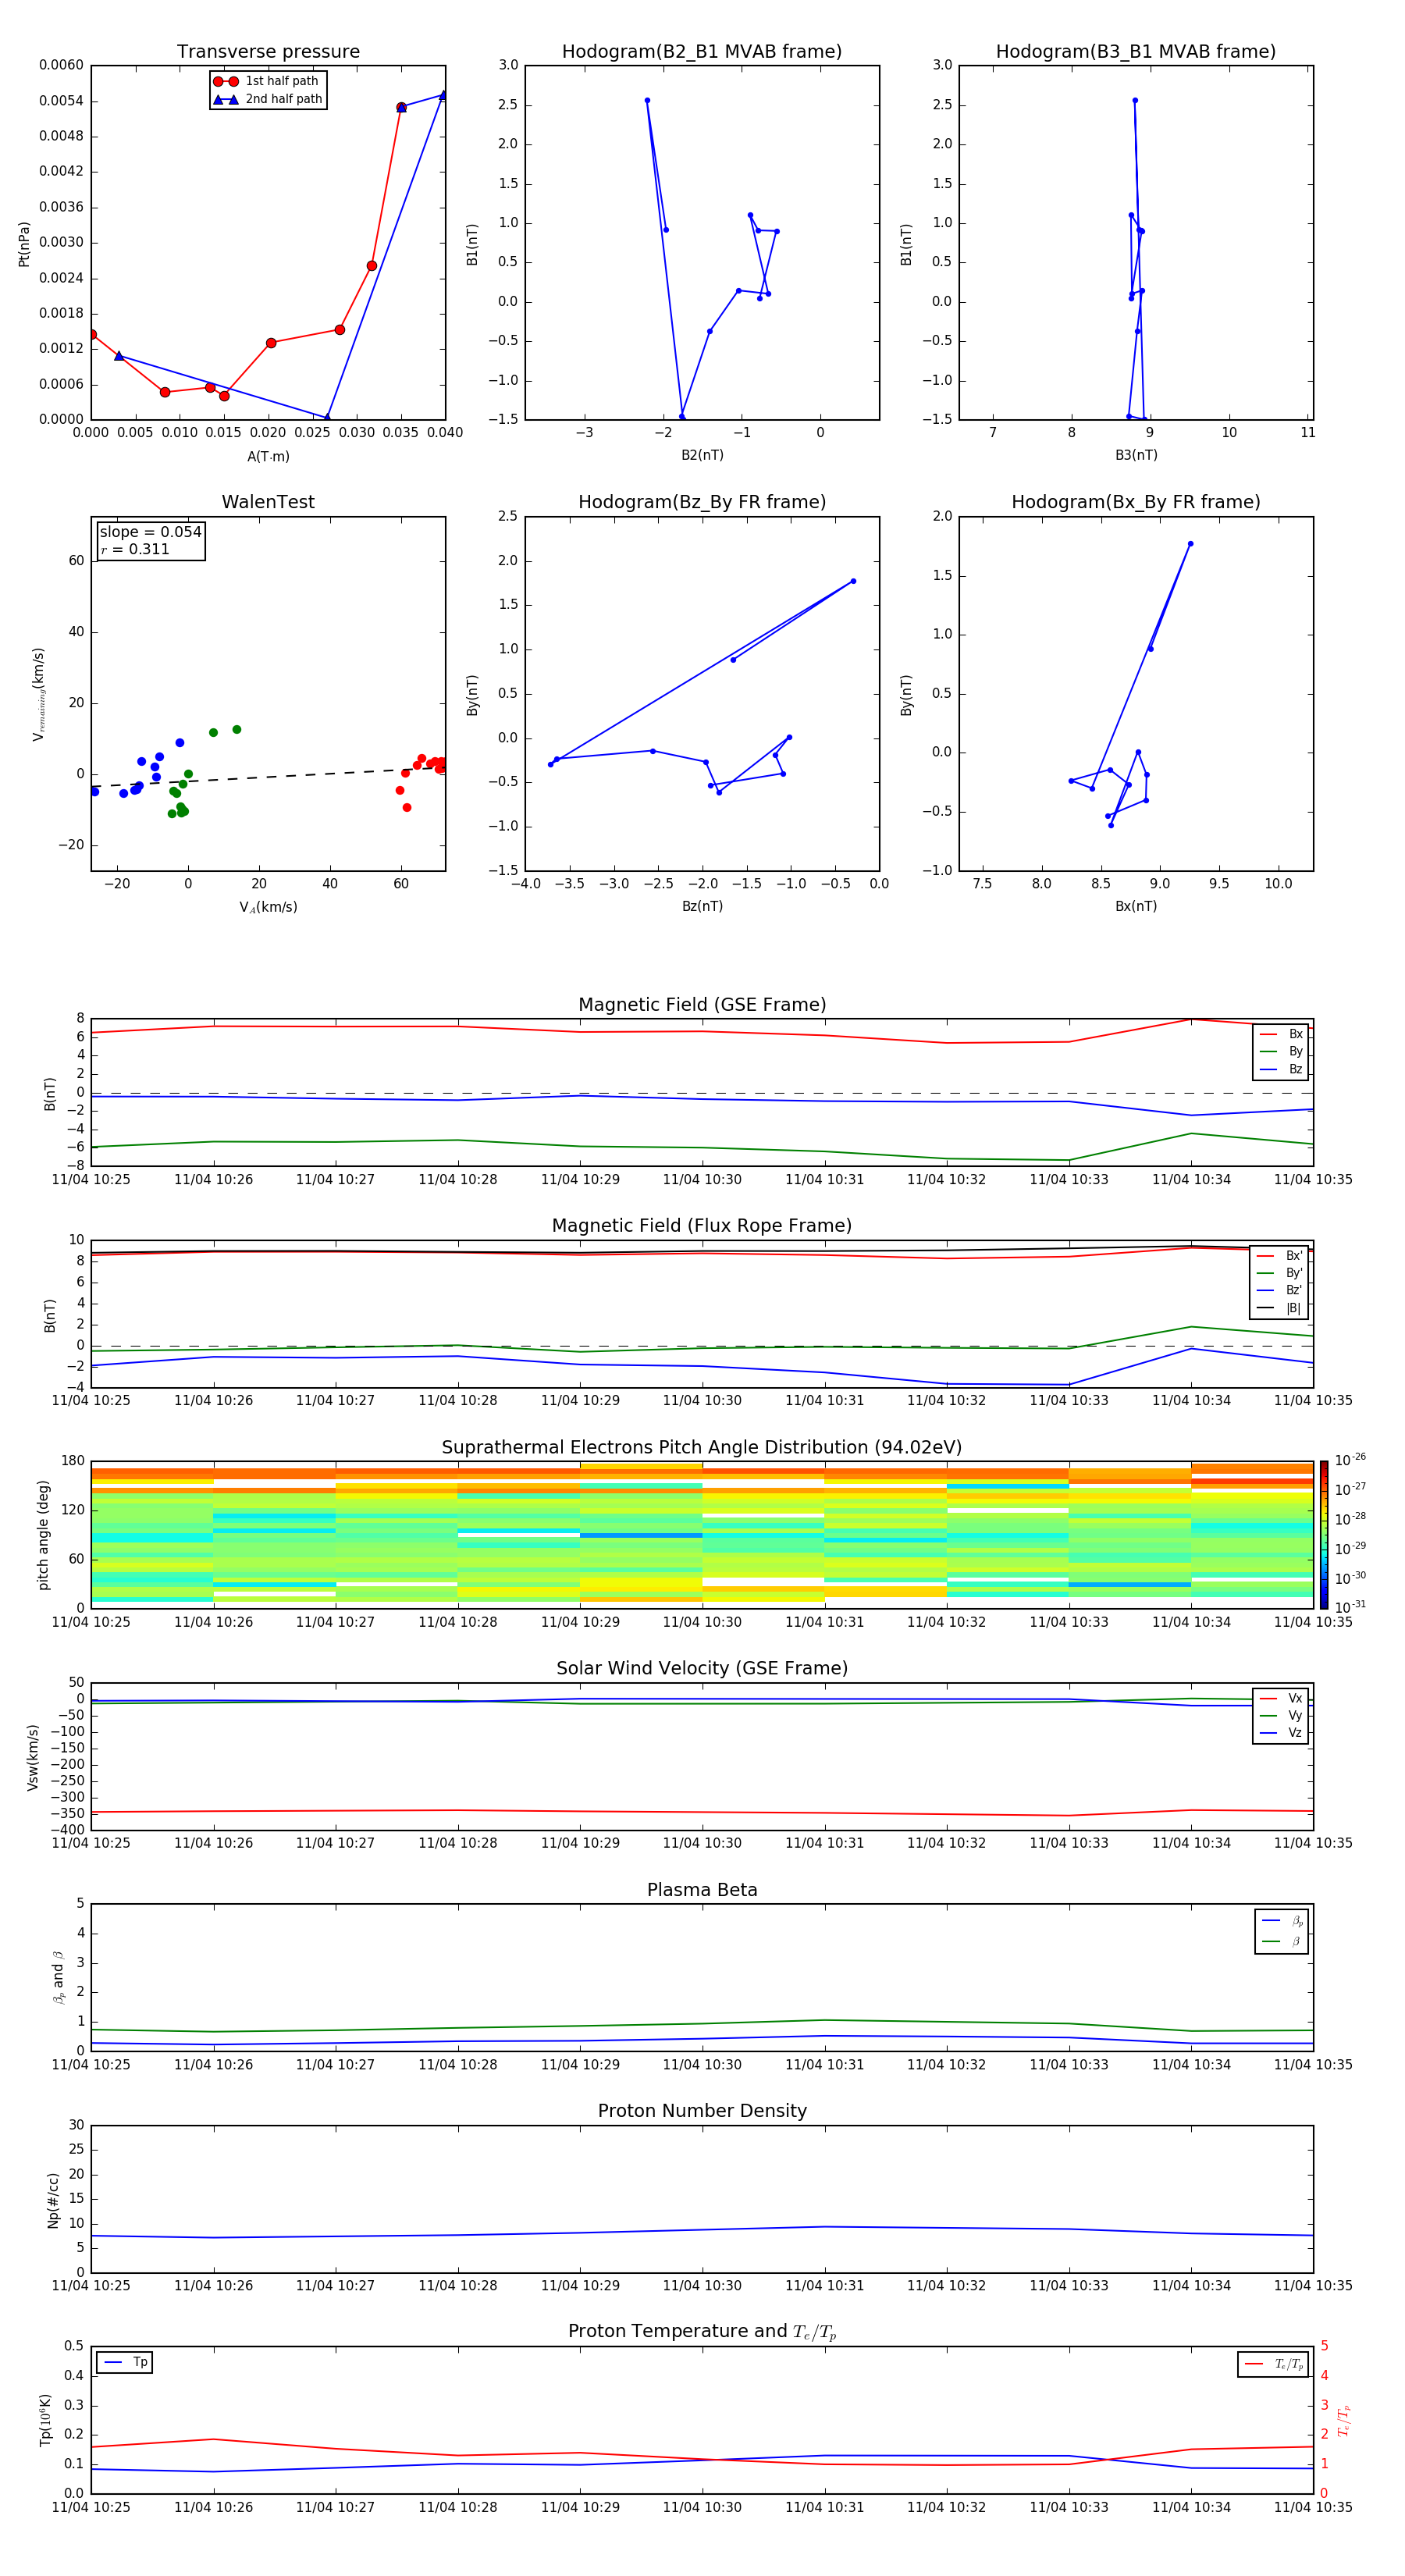The image size is (1405, 2576).
Task: Click topmost data point in B2_B1 hodogram
Action: pyautogui.click(x=647, y=101)
